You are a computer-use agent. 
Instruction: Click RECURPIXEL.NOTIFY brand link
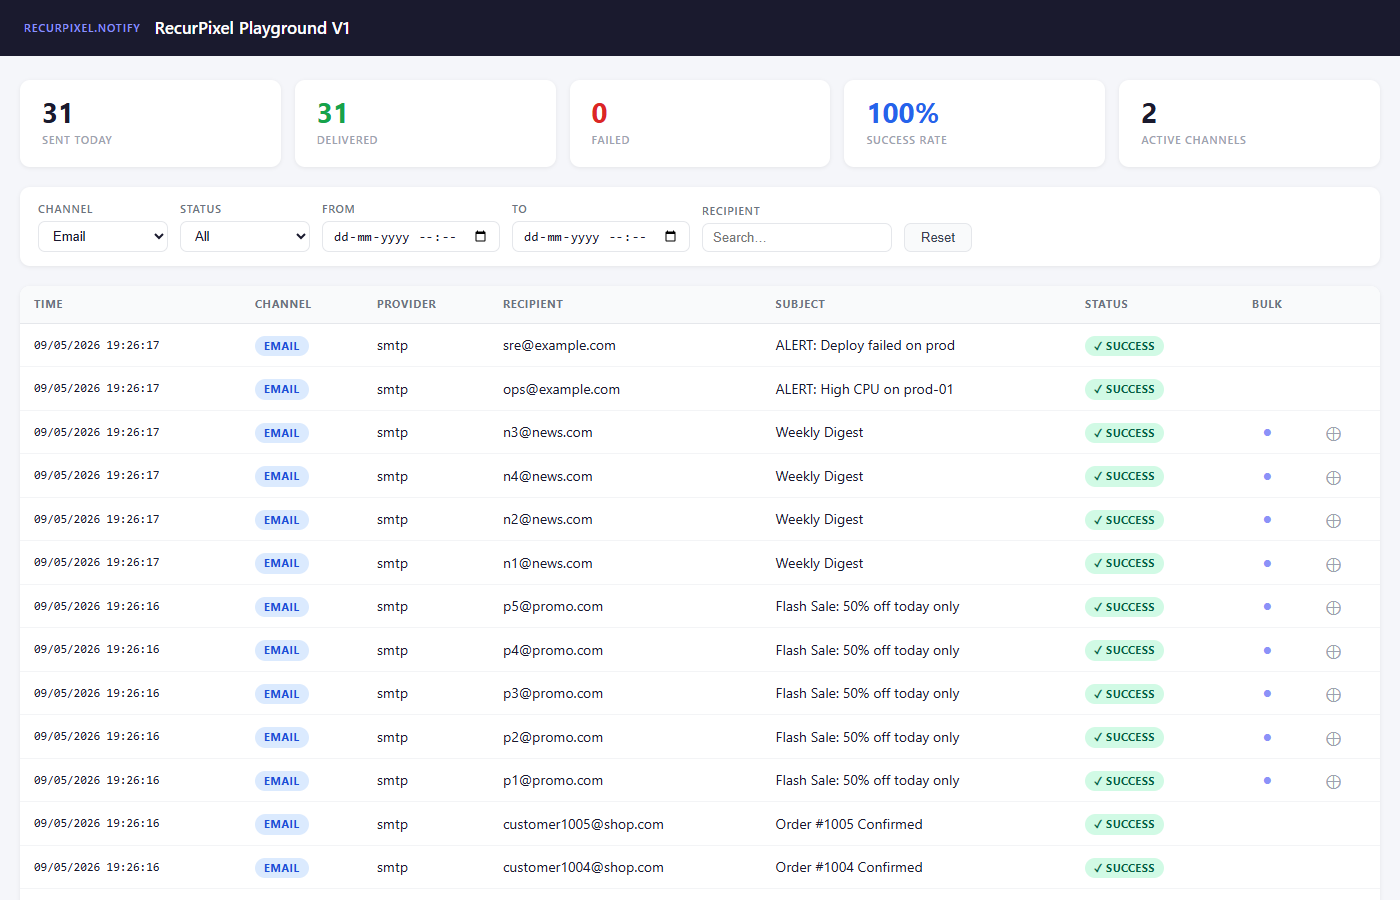point(82,28)
